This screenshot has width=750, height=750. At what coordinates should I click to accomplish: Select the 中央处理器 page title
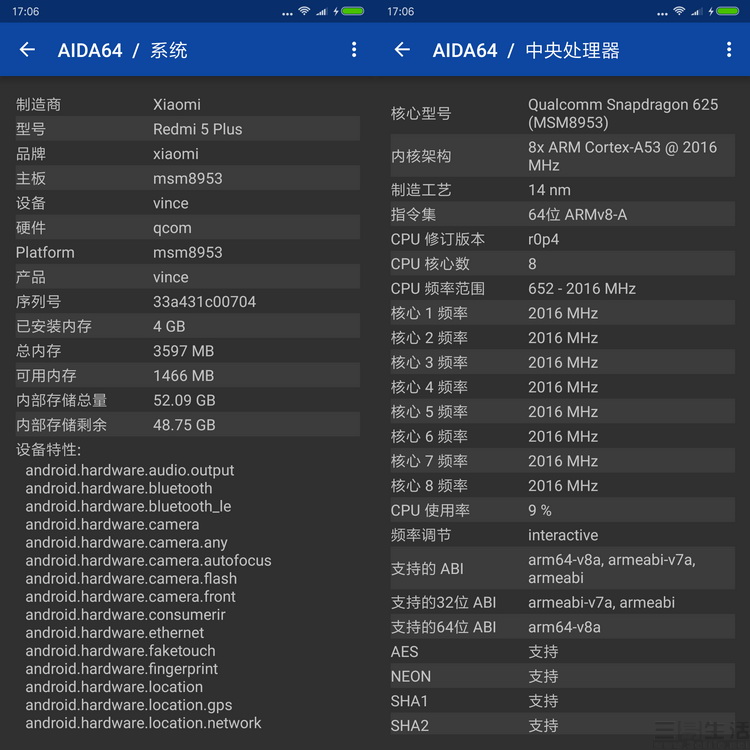[x=572, y=50]
